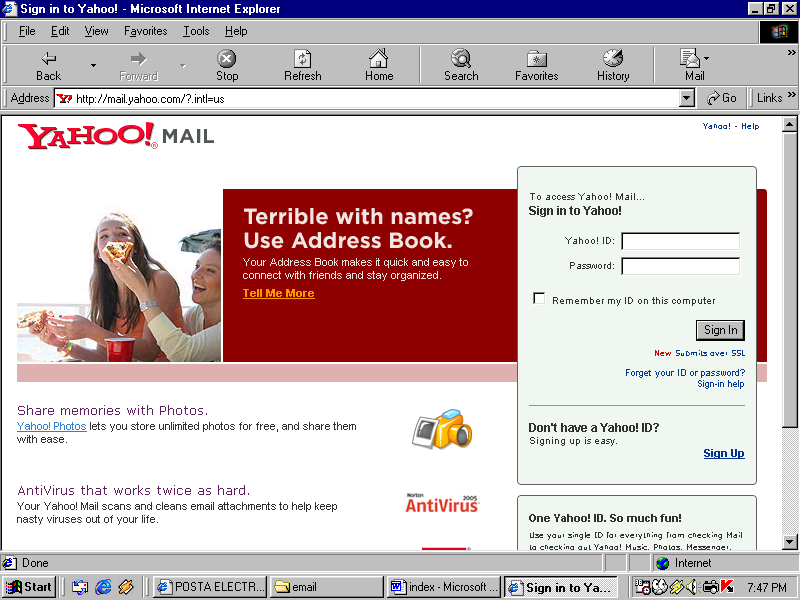800x600 pixels.
Task: Open the Yahoo! link at top right
Action: pos(716,126)
